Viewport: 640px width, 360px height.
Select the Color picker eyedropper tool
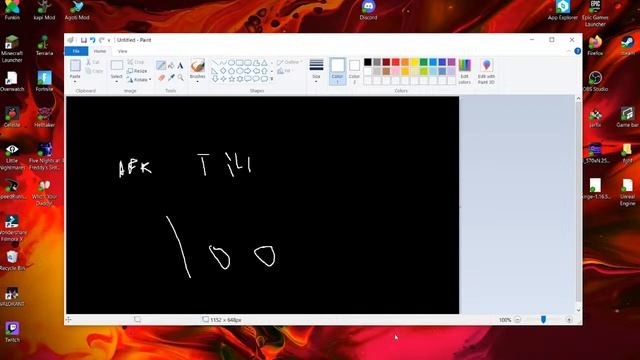171,77
